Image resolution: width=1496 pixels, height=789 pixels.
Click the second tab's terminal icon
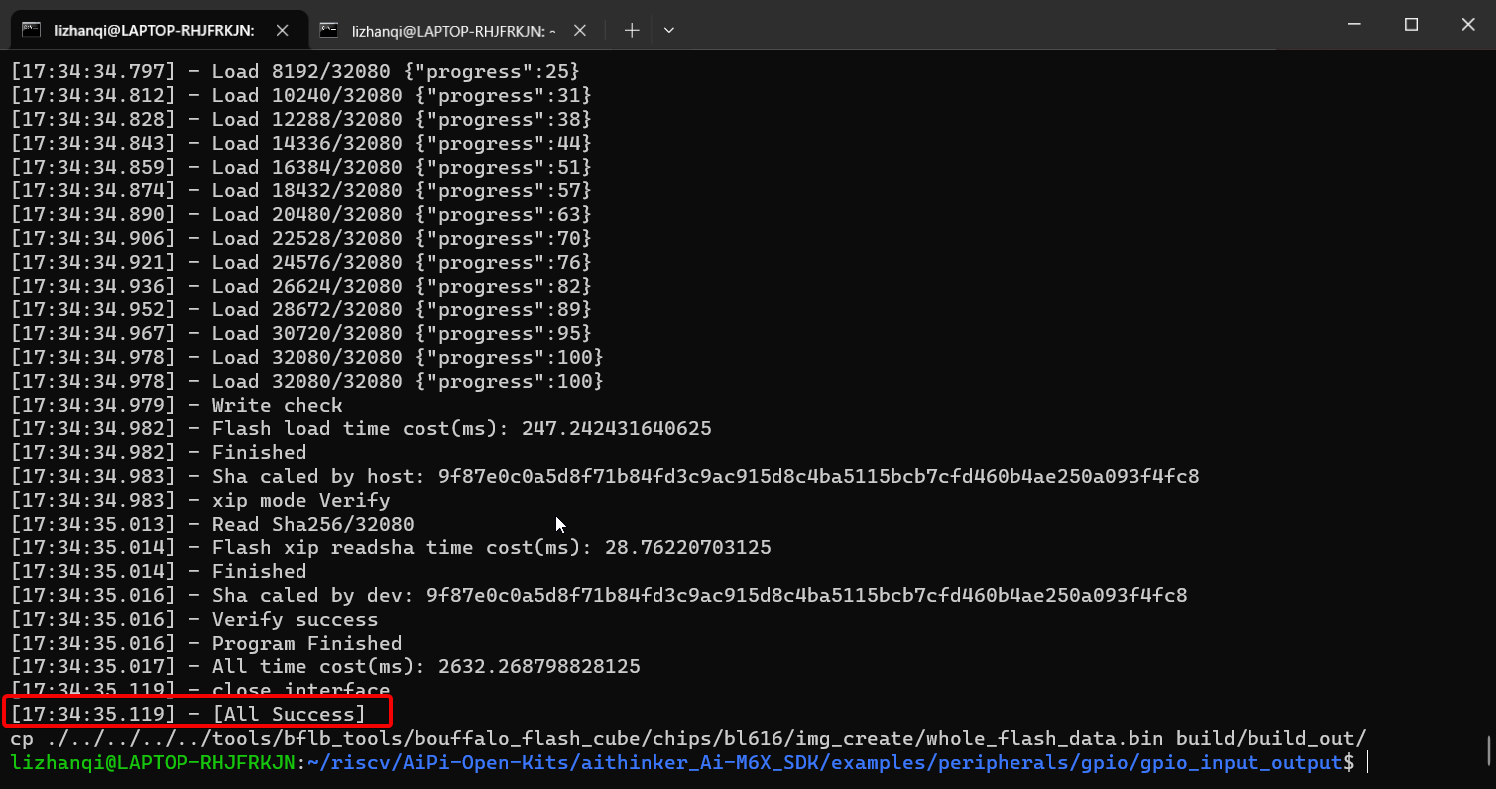(x=329, y=30)
